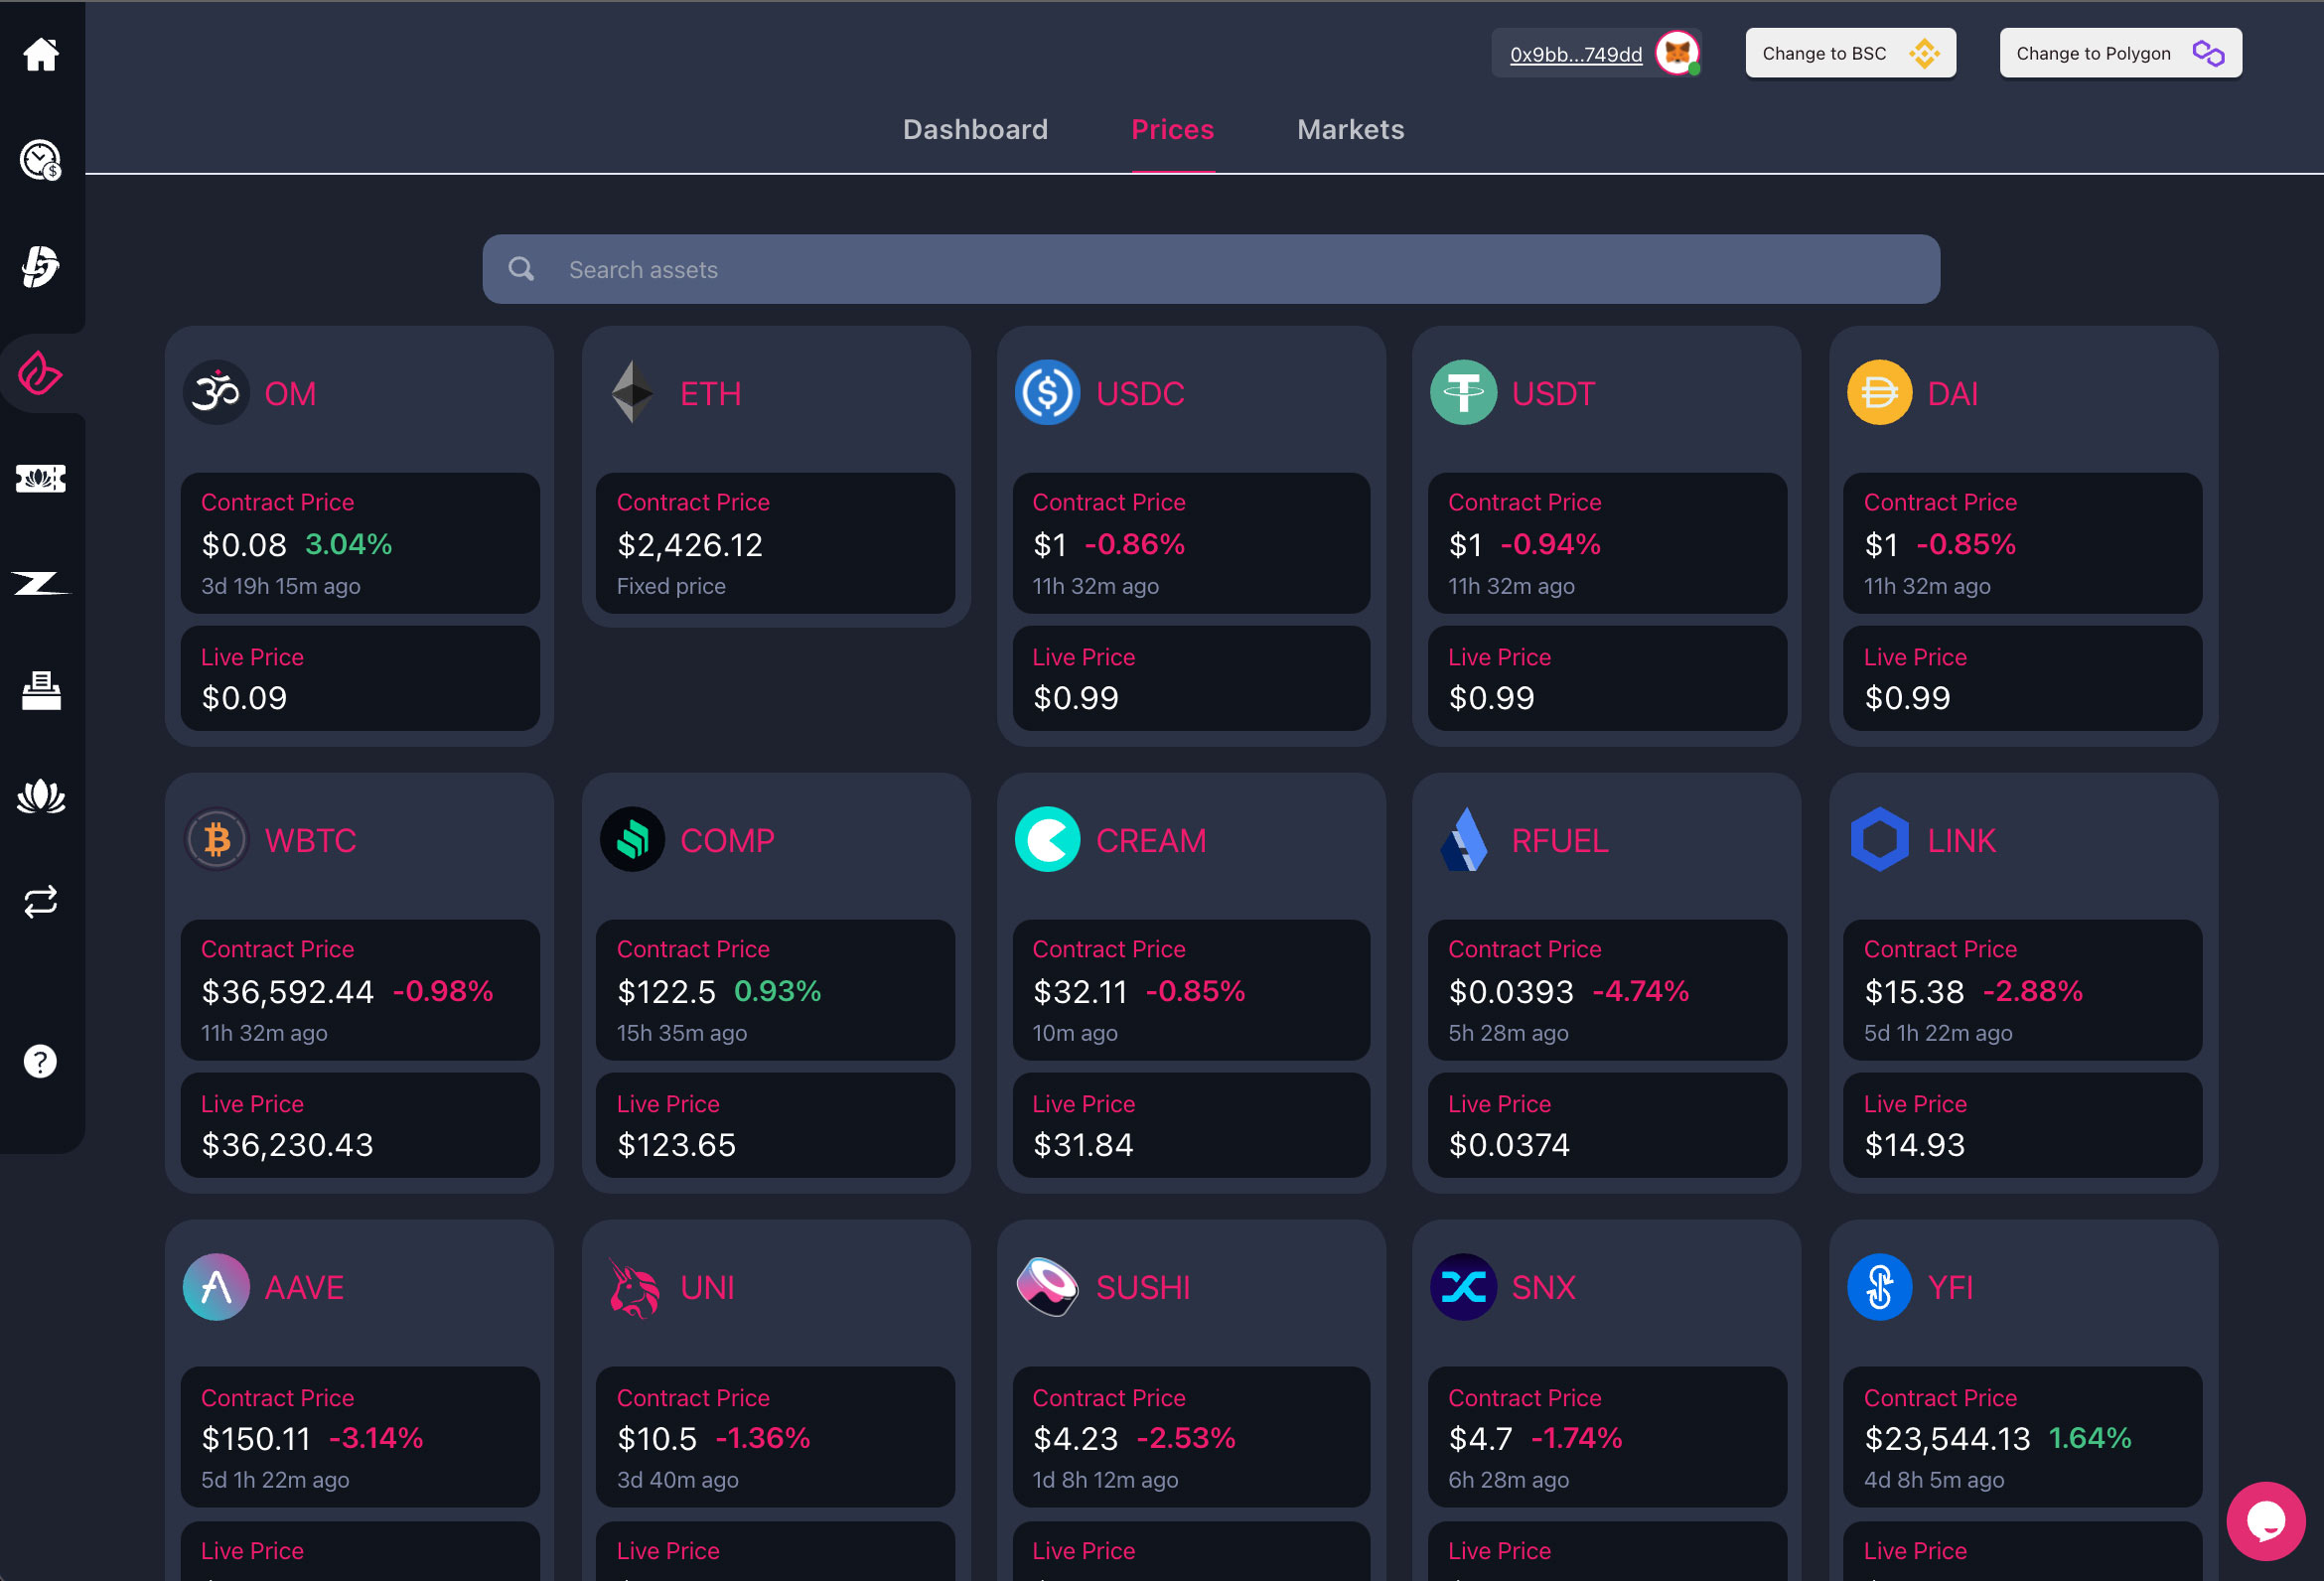Select the pink lotus-loop sidebar icon
2324x1581 pixels.
[41, 373]
